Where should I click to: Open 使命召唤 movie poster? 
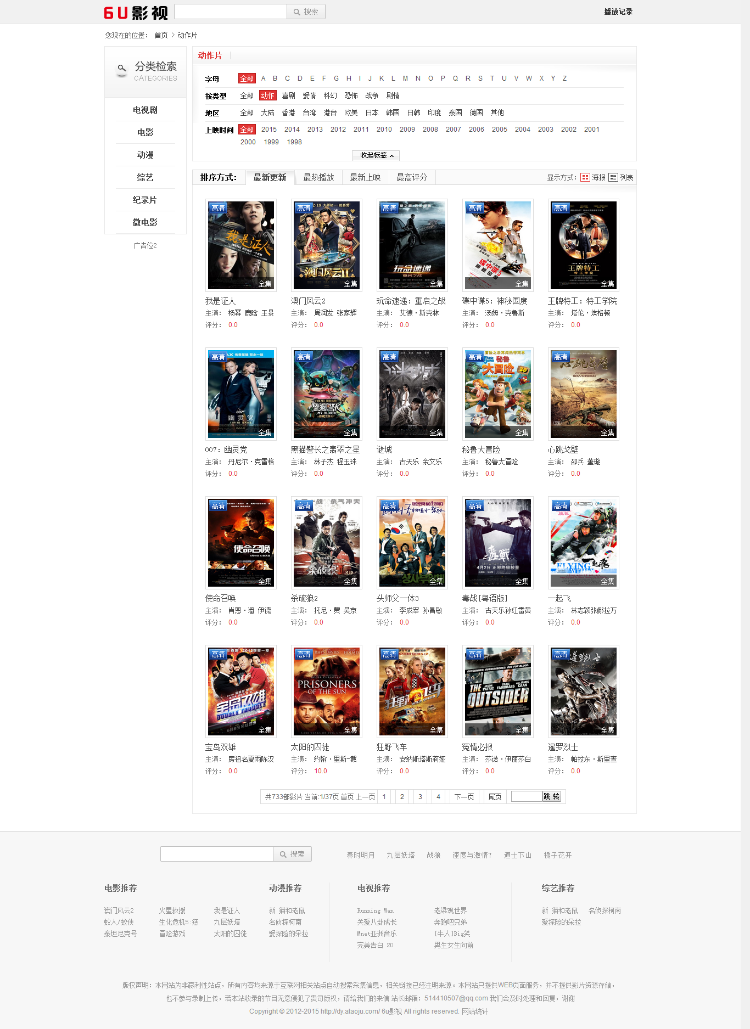pos(241,543)
